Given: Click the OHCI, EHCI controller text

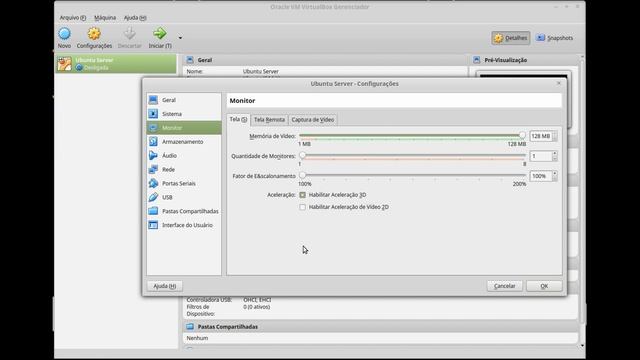Looking at the screenshot, I should [257, 300].
